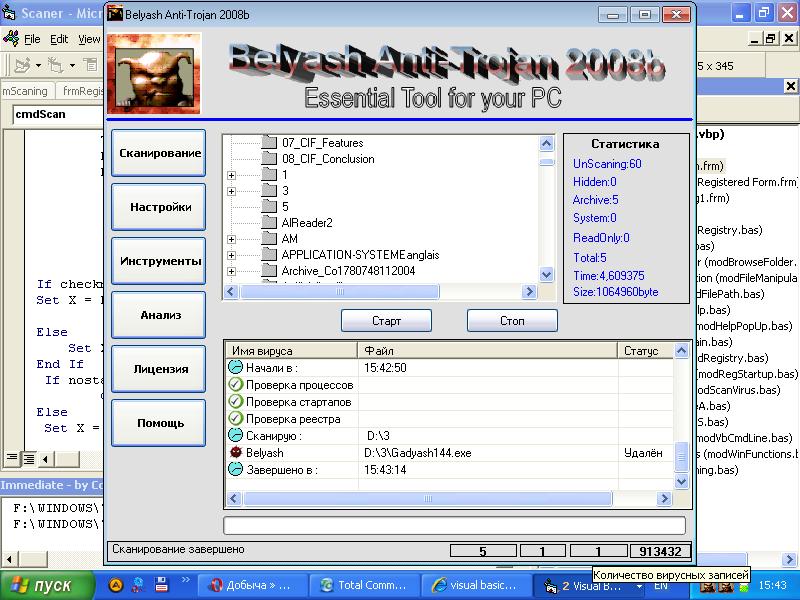The width and height of the screenshot is (800, 600).
Task: Click the clock icon beside Завершено в
Action: (x=236, y=470)
